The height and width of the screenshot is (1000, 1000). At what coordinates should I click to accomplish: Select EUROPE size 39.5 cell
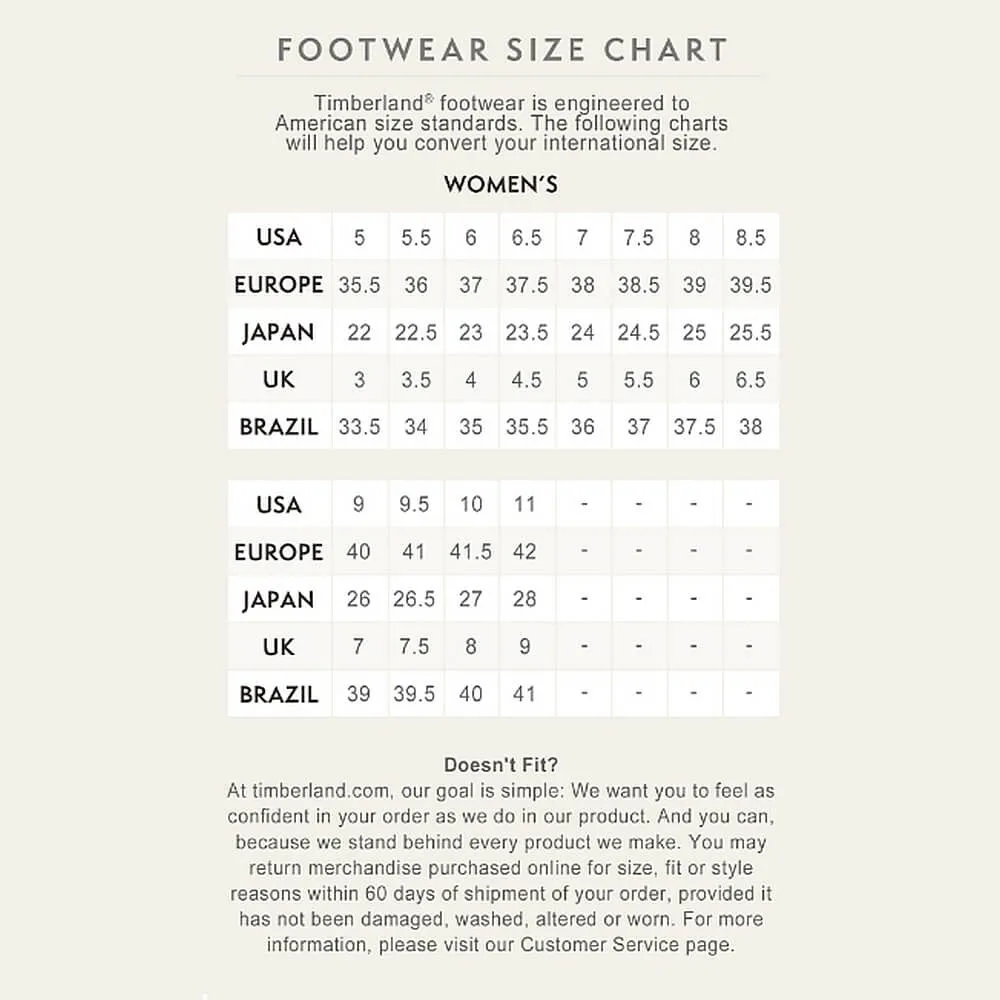tap(751, 284)
